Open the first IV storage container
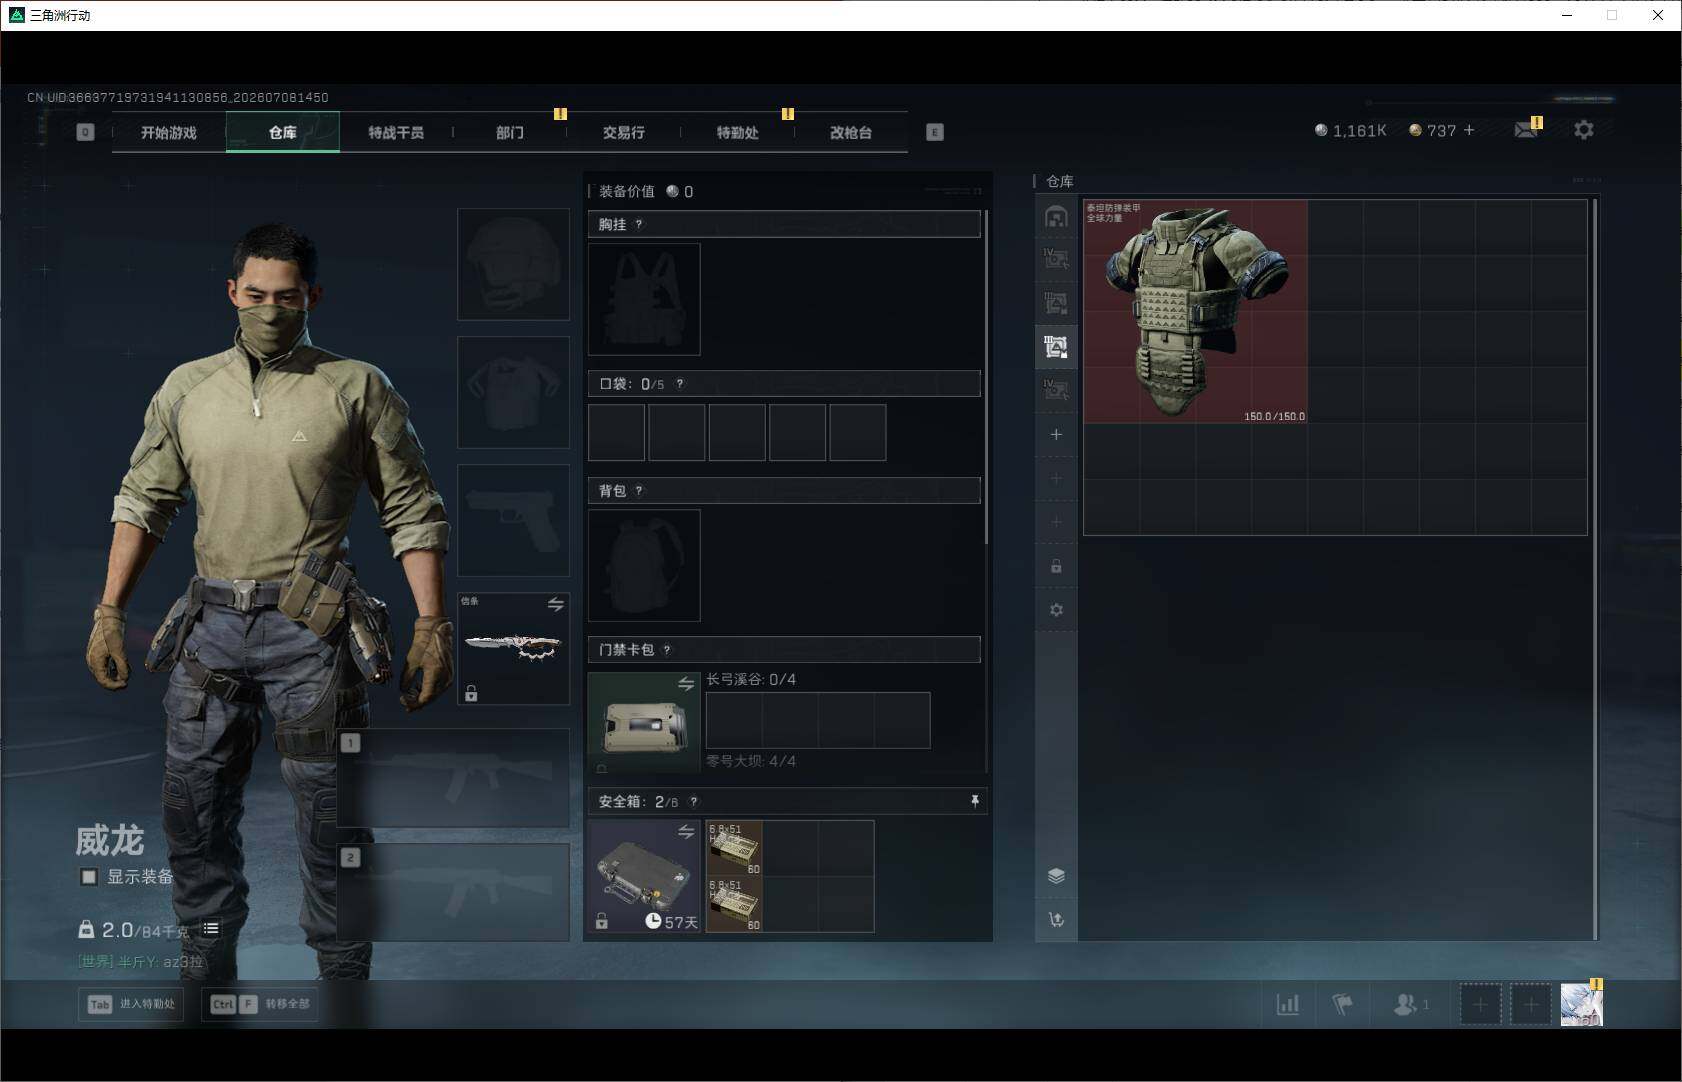The width and height of the screenshot is (1682, 1082). (x=1056, y=259)
